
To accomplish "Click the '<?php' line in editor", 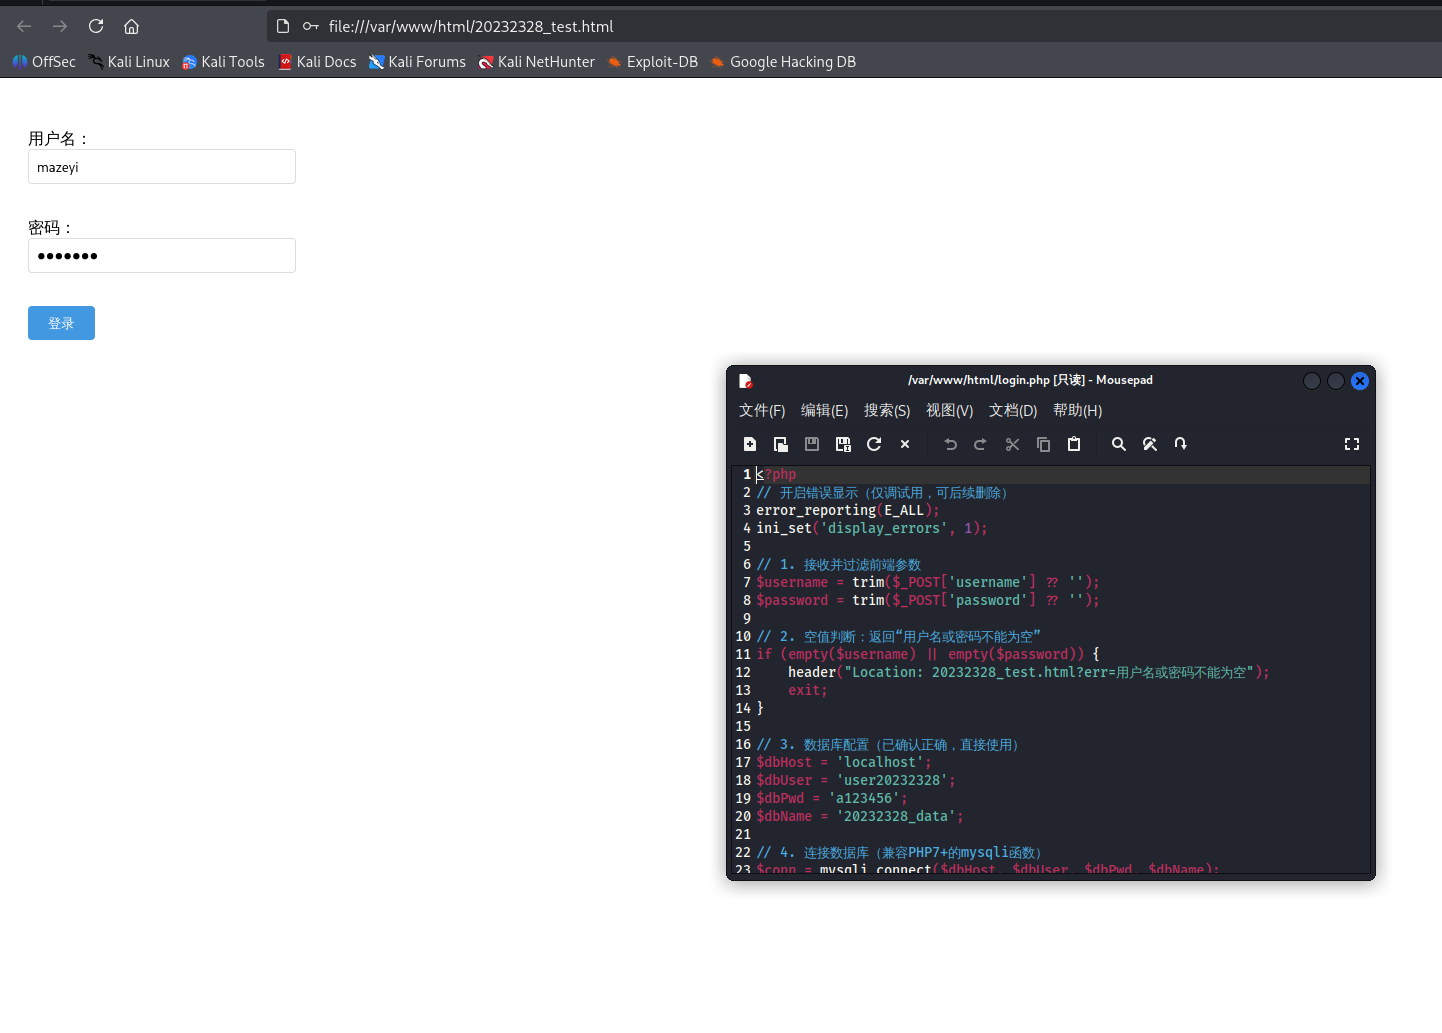I will [777, 475].
